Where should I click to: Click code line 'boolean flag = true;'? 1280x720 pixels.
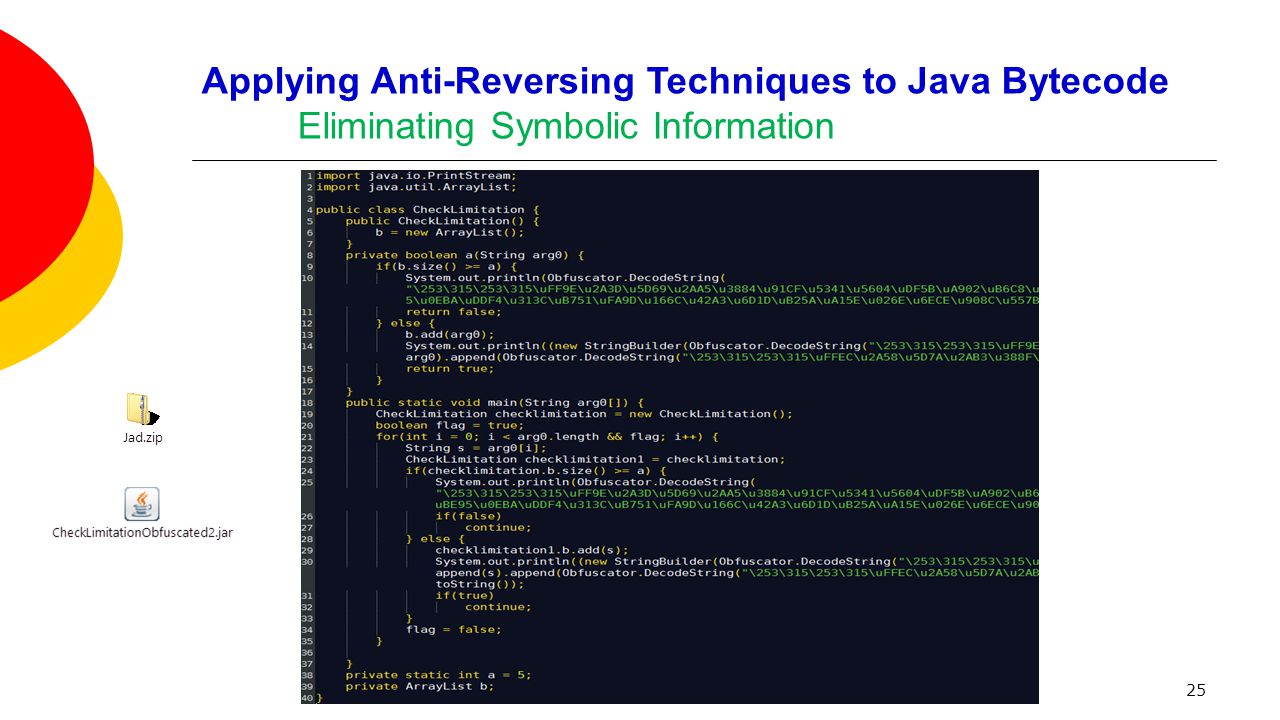pos(450,425)
